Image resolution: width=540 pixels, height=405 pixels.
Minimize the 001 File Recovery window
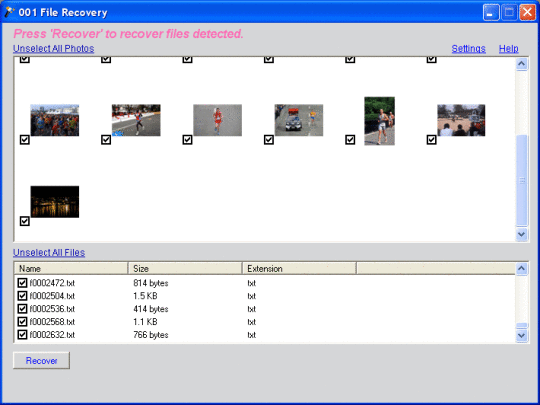491,12
